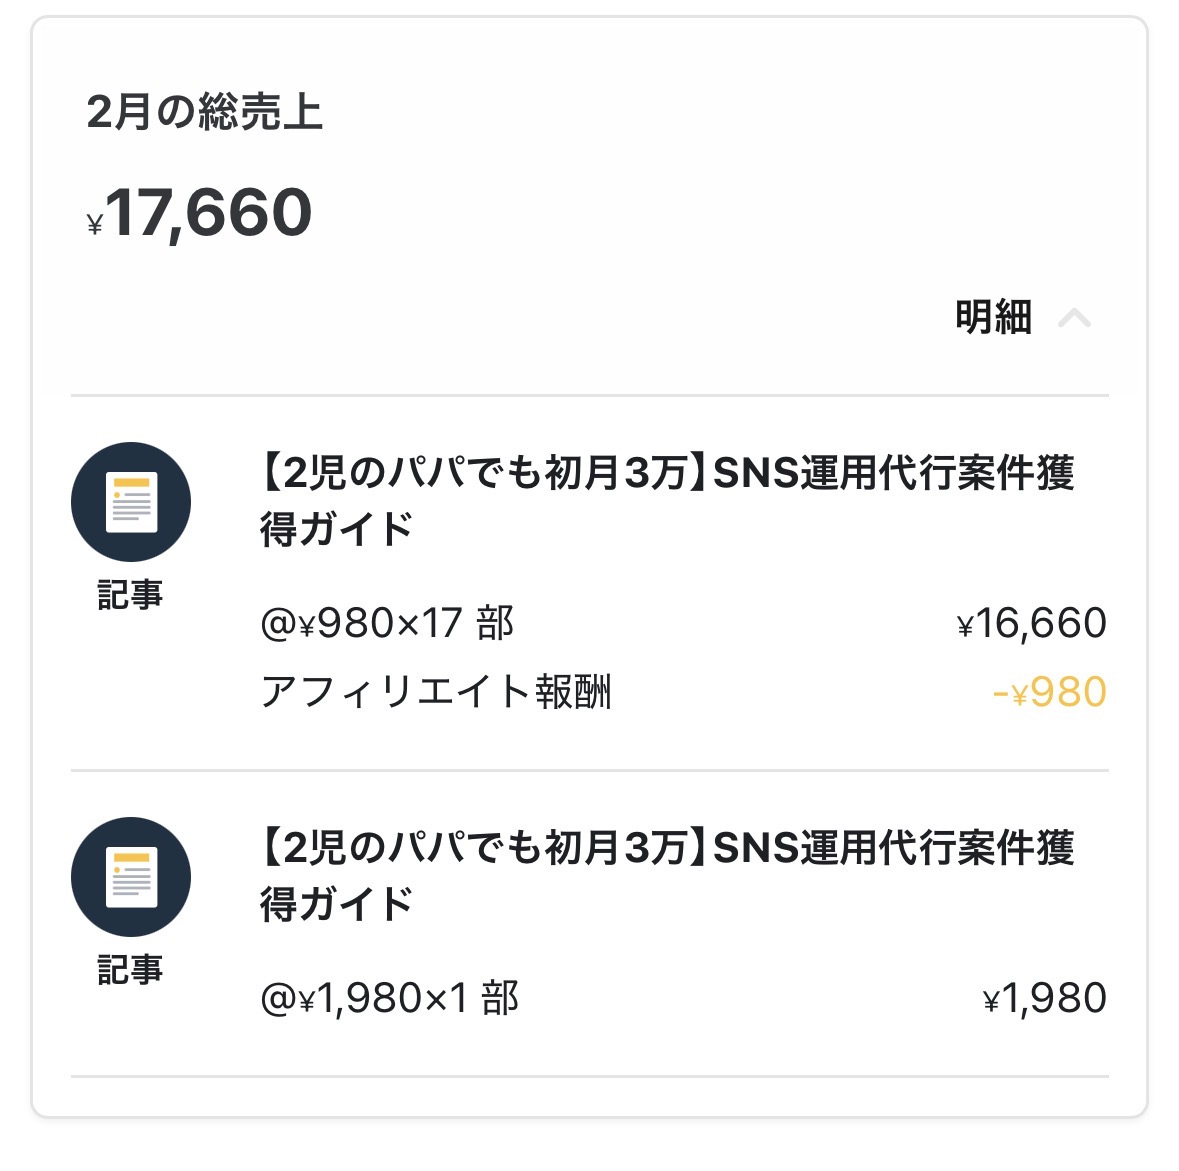Viewport: 1179px width, 1171px height.
Task: Click the 明細 label
Action: (992, 318)
